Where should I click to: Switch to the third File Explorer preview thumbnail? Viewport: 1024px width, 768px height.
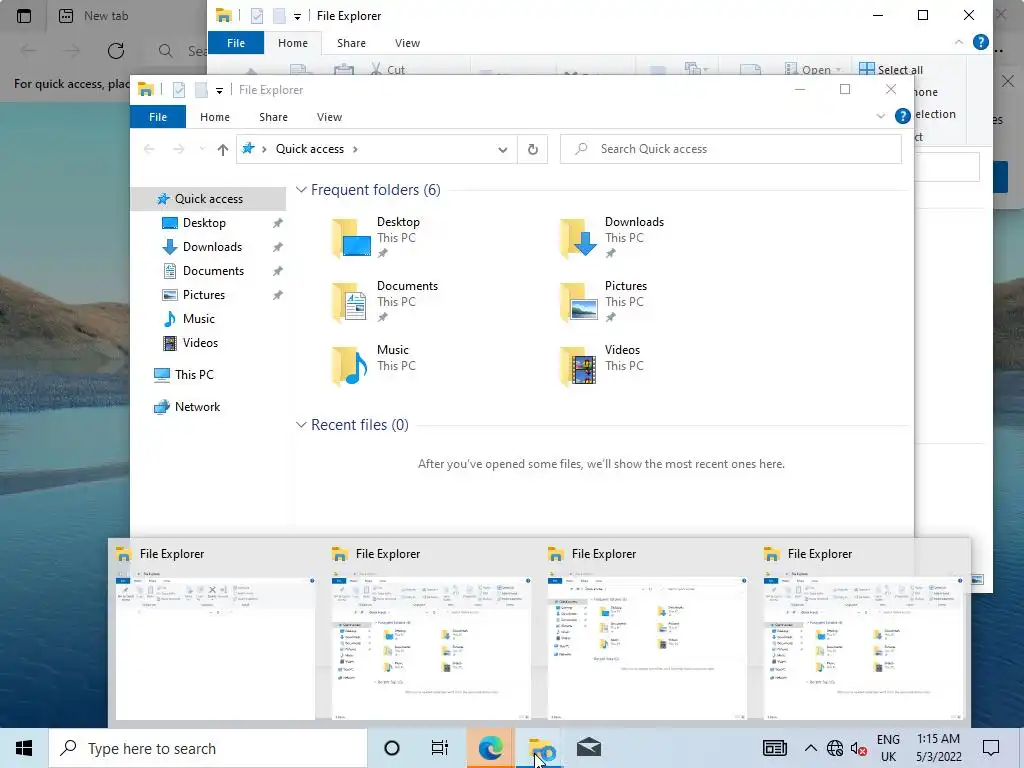click(x=647, y=632)
